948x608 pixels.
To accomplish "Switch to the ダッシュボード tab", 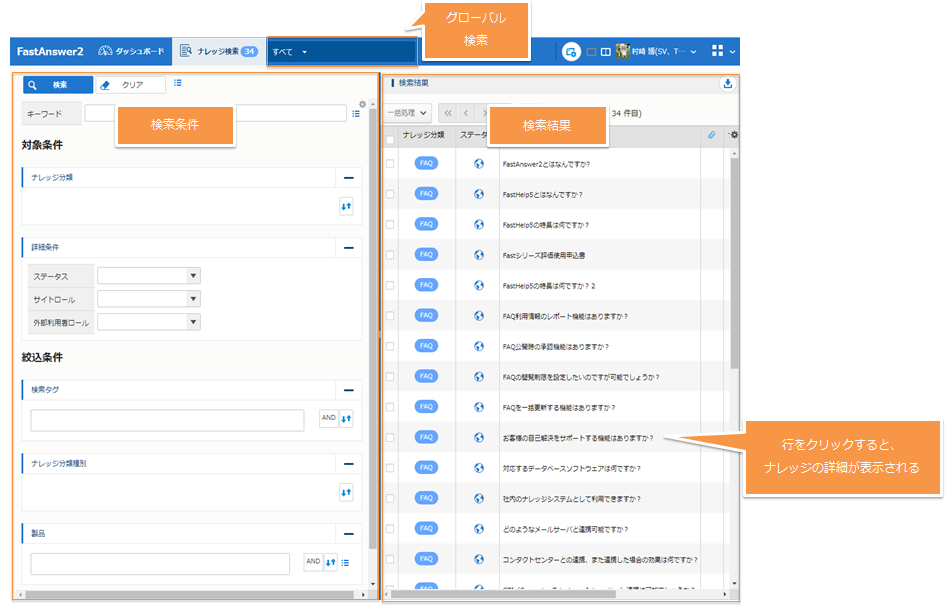I will coord(132,51).
